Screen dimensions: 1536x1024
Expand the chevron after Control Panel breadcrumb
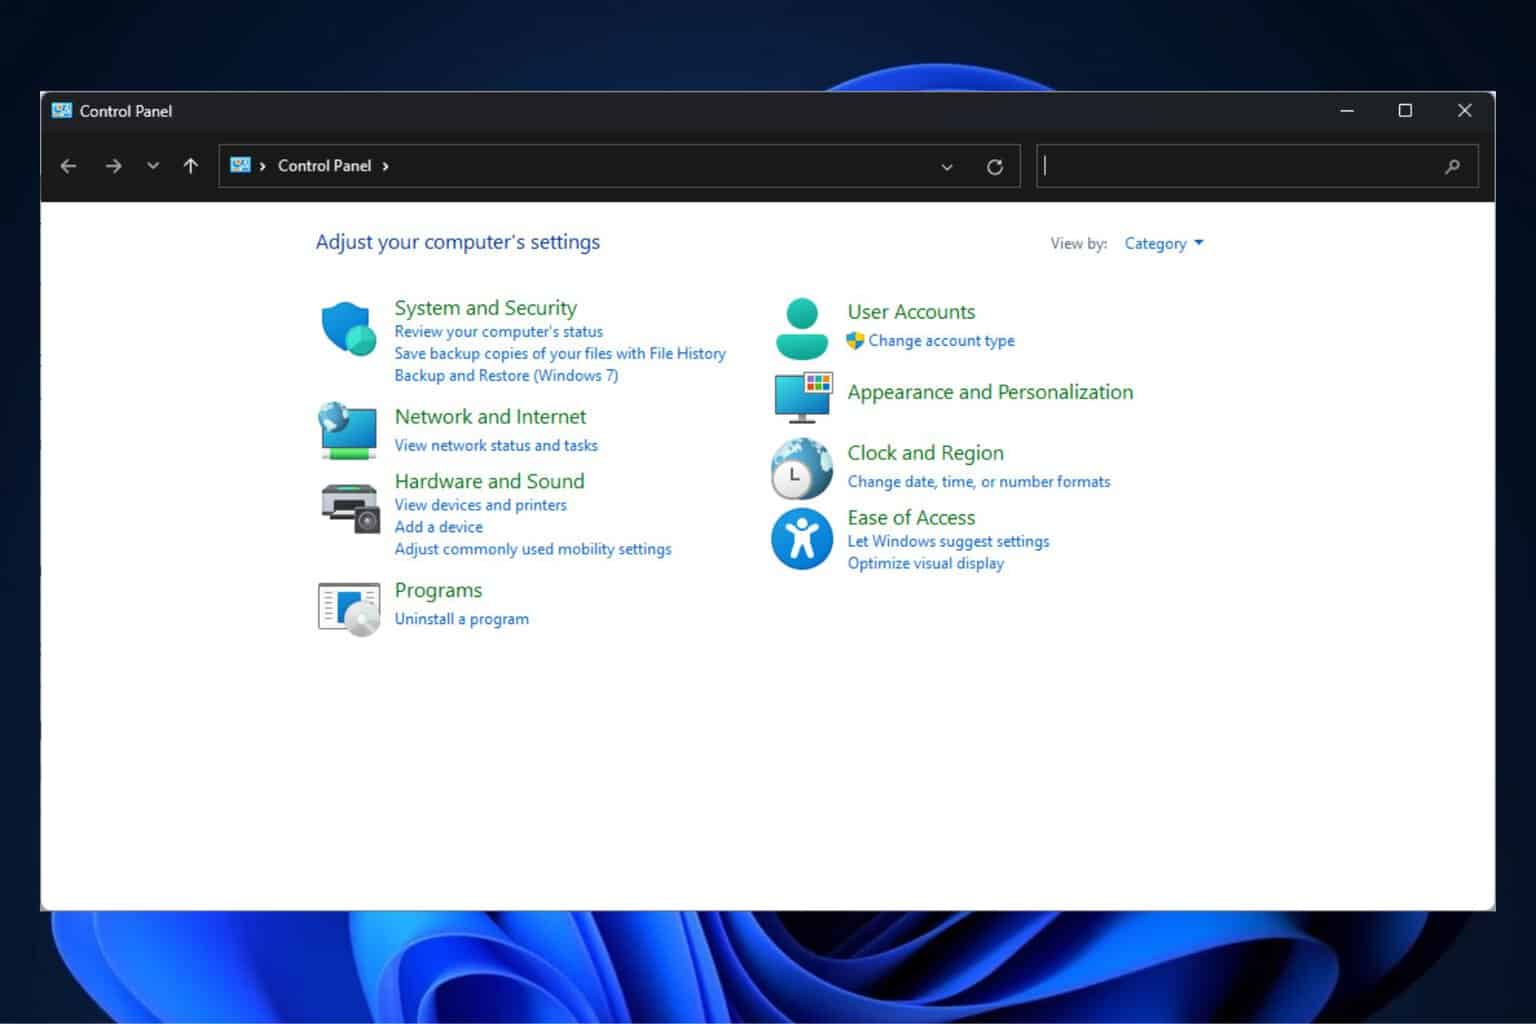[386, 166]
